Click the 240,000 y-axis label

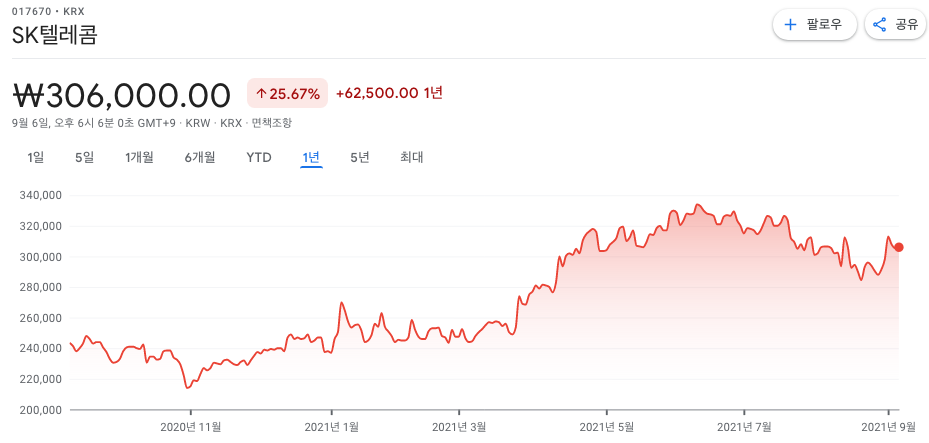click(43, 348)
